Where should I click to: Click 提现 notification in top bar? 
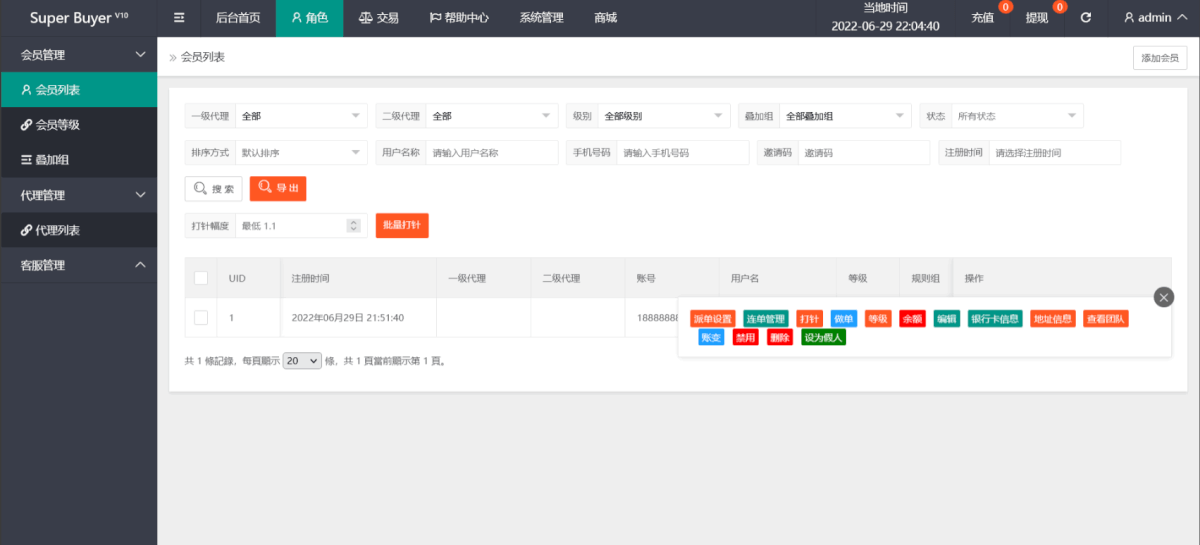pos(1038,18)
